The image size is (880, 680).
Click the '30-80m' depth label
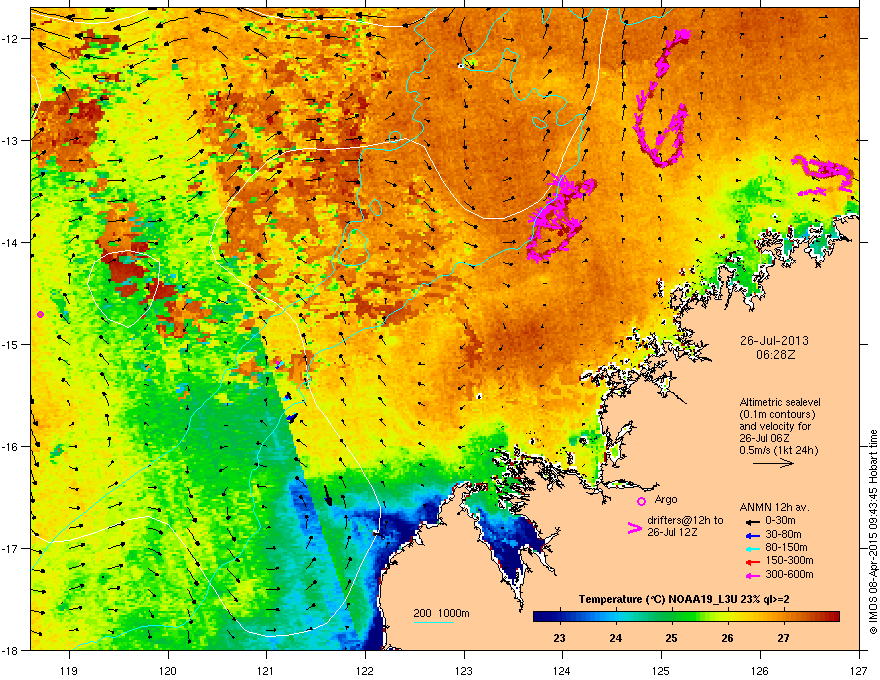pyautogui.click(x=783, y=535)
